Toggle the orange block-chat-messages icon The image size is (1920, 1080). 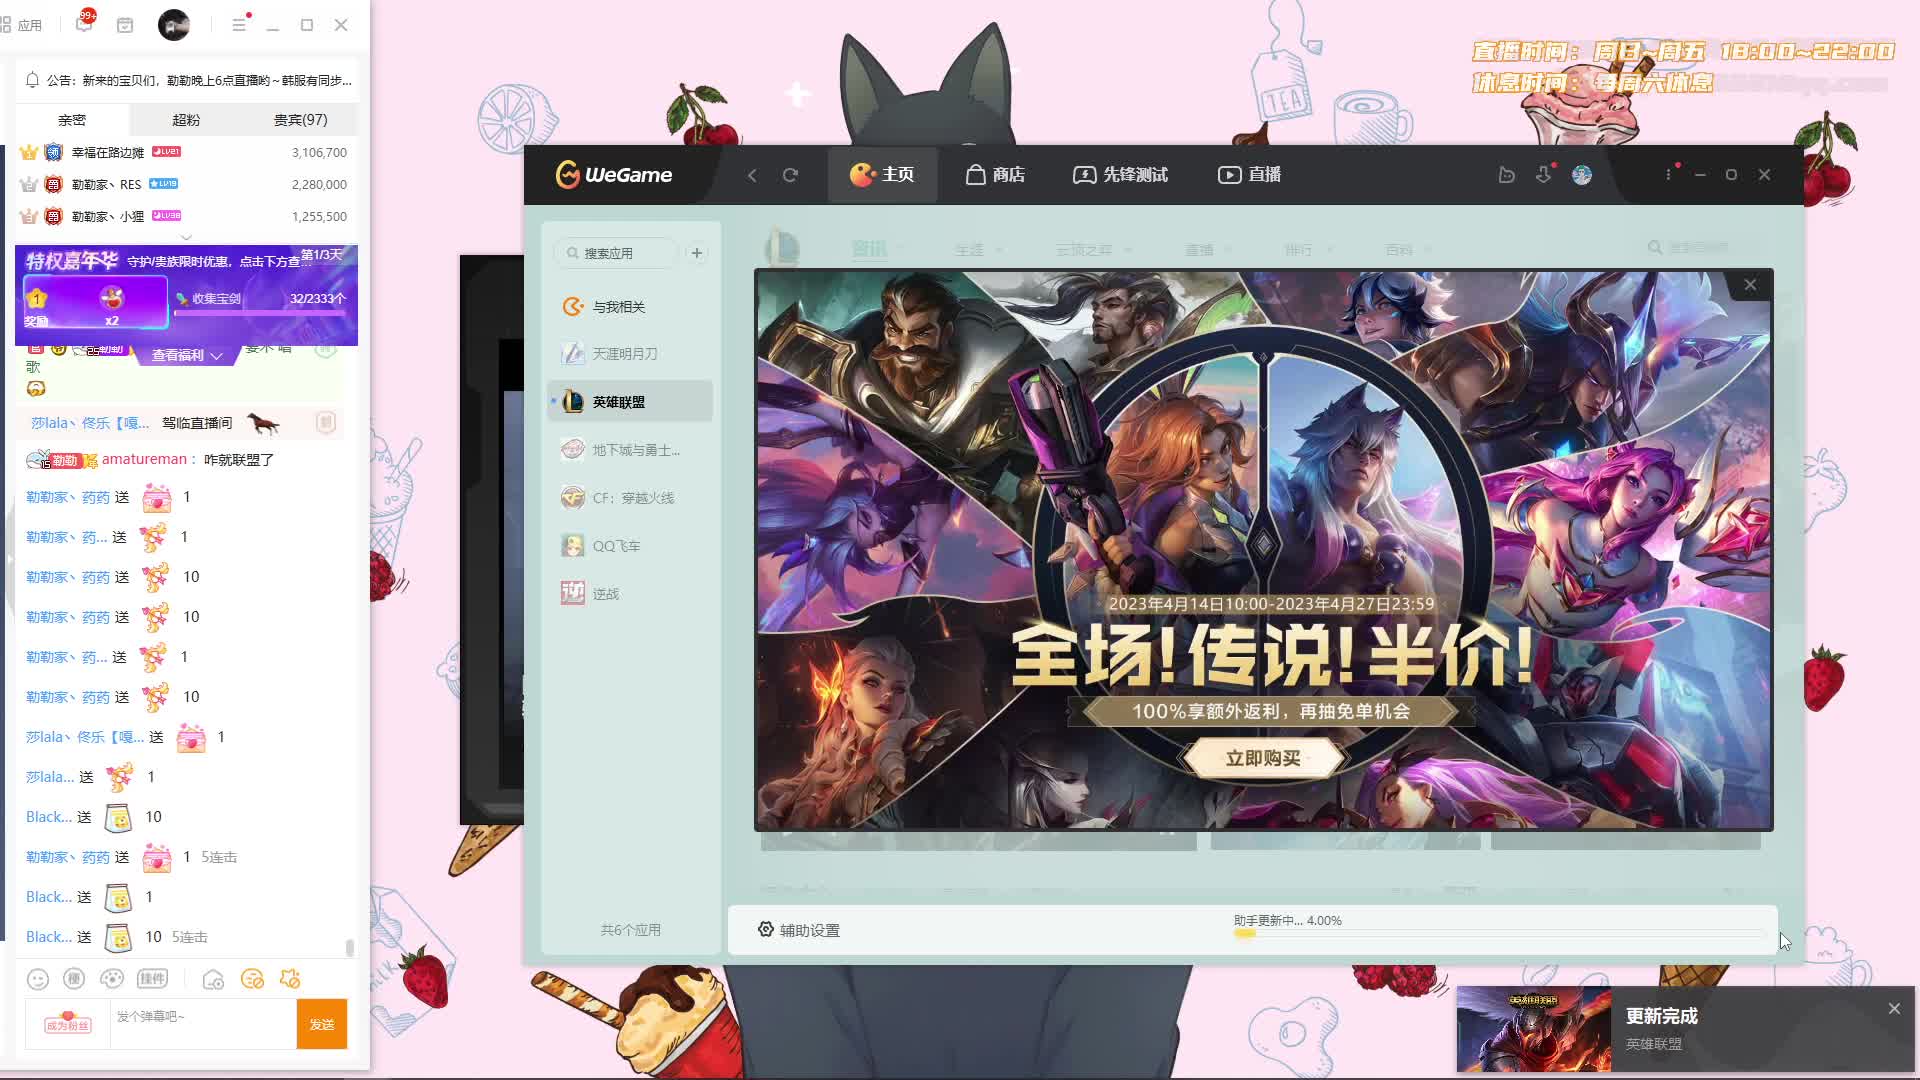(252, 979)
